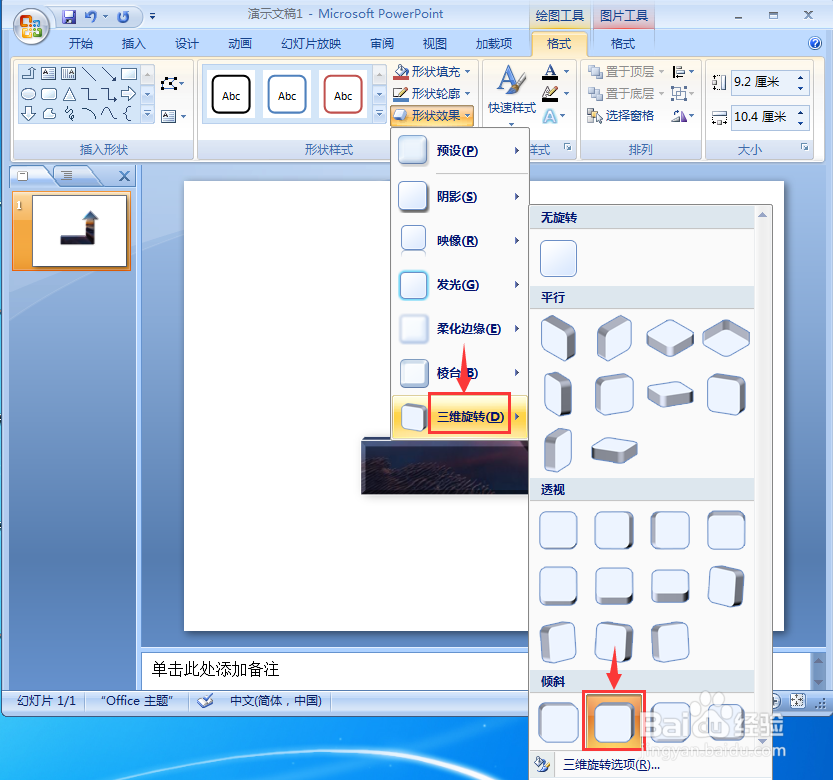833x780 pixels.
Task: Switch to the 加载项 ribbon tab
Action: (x=494, y=44)
